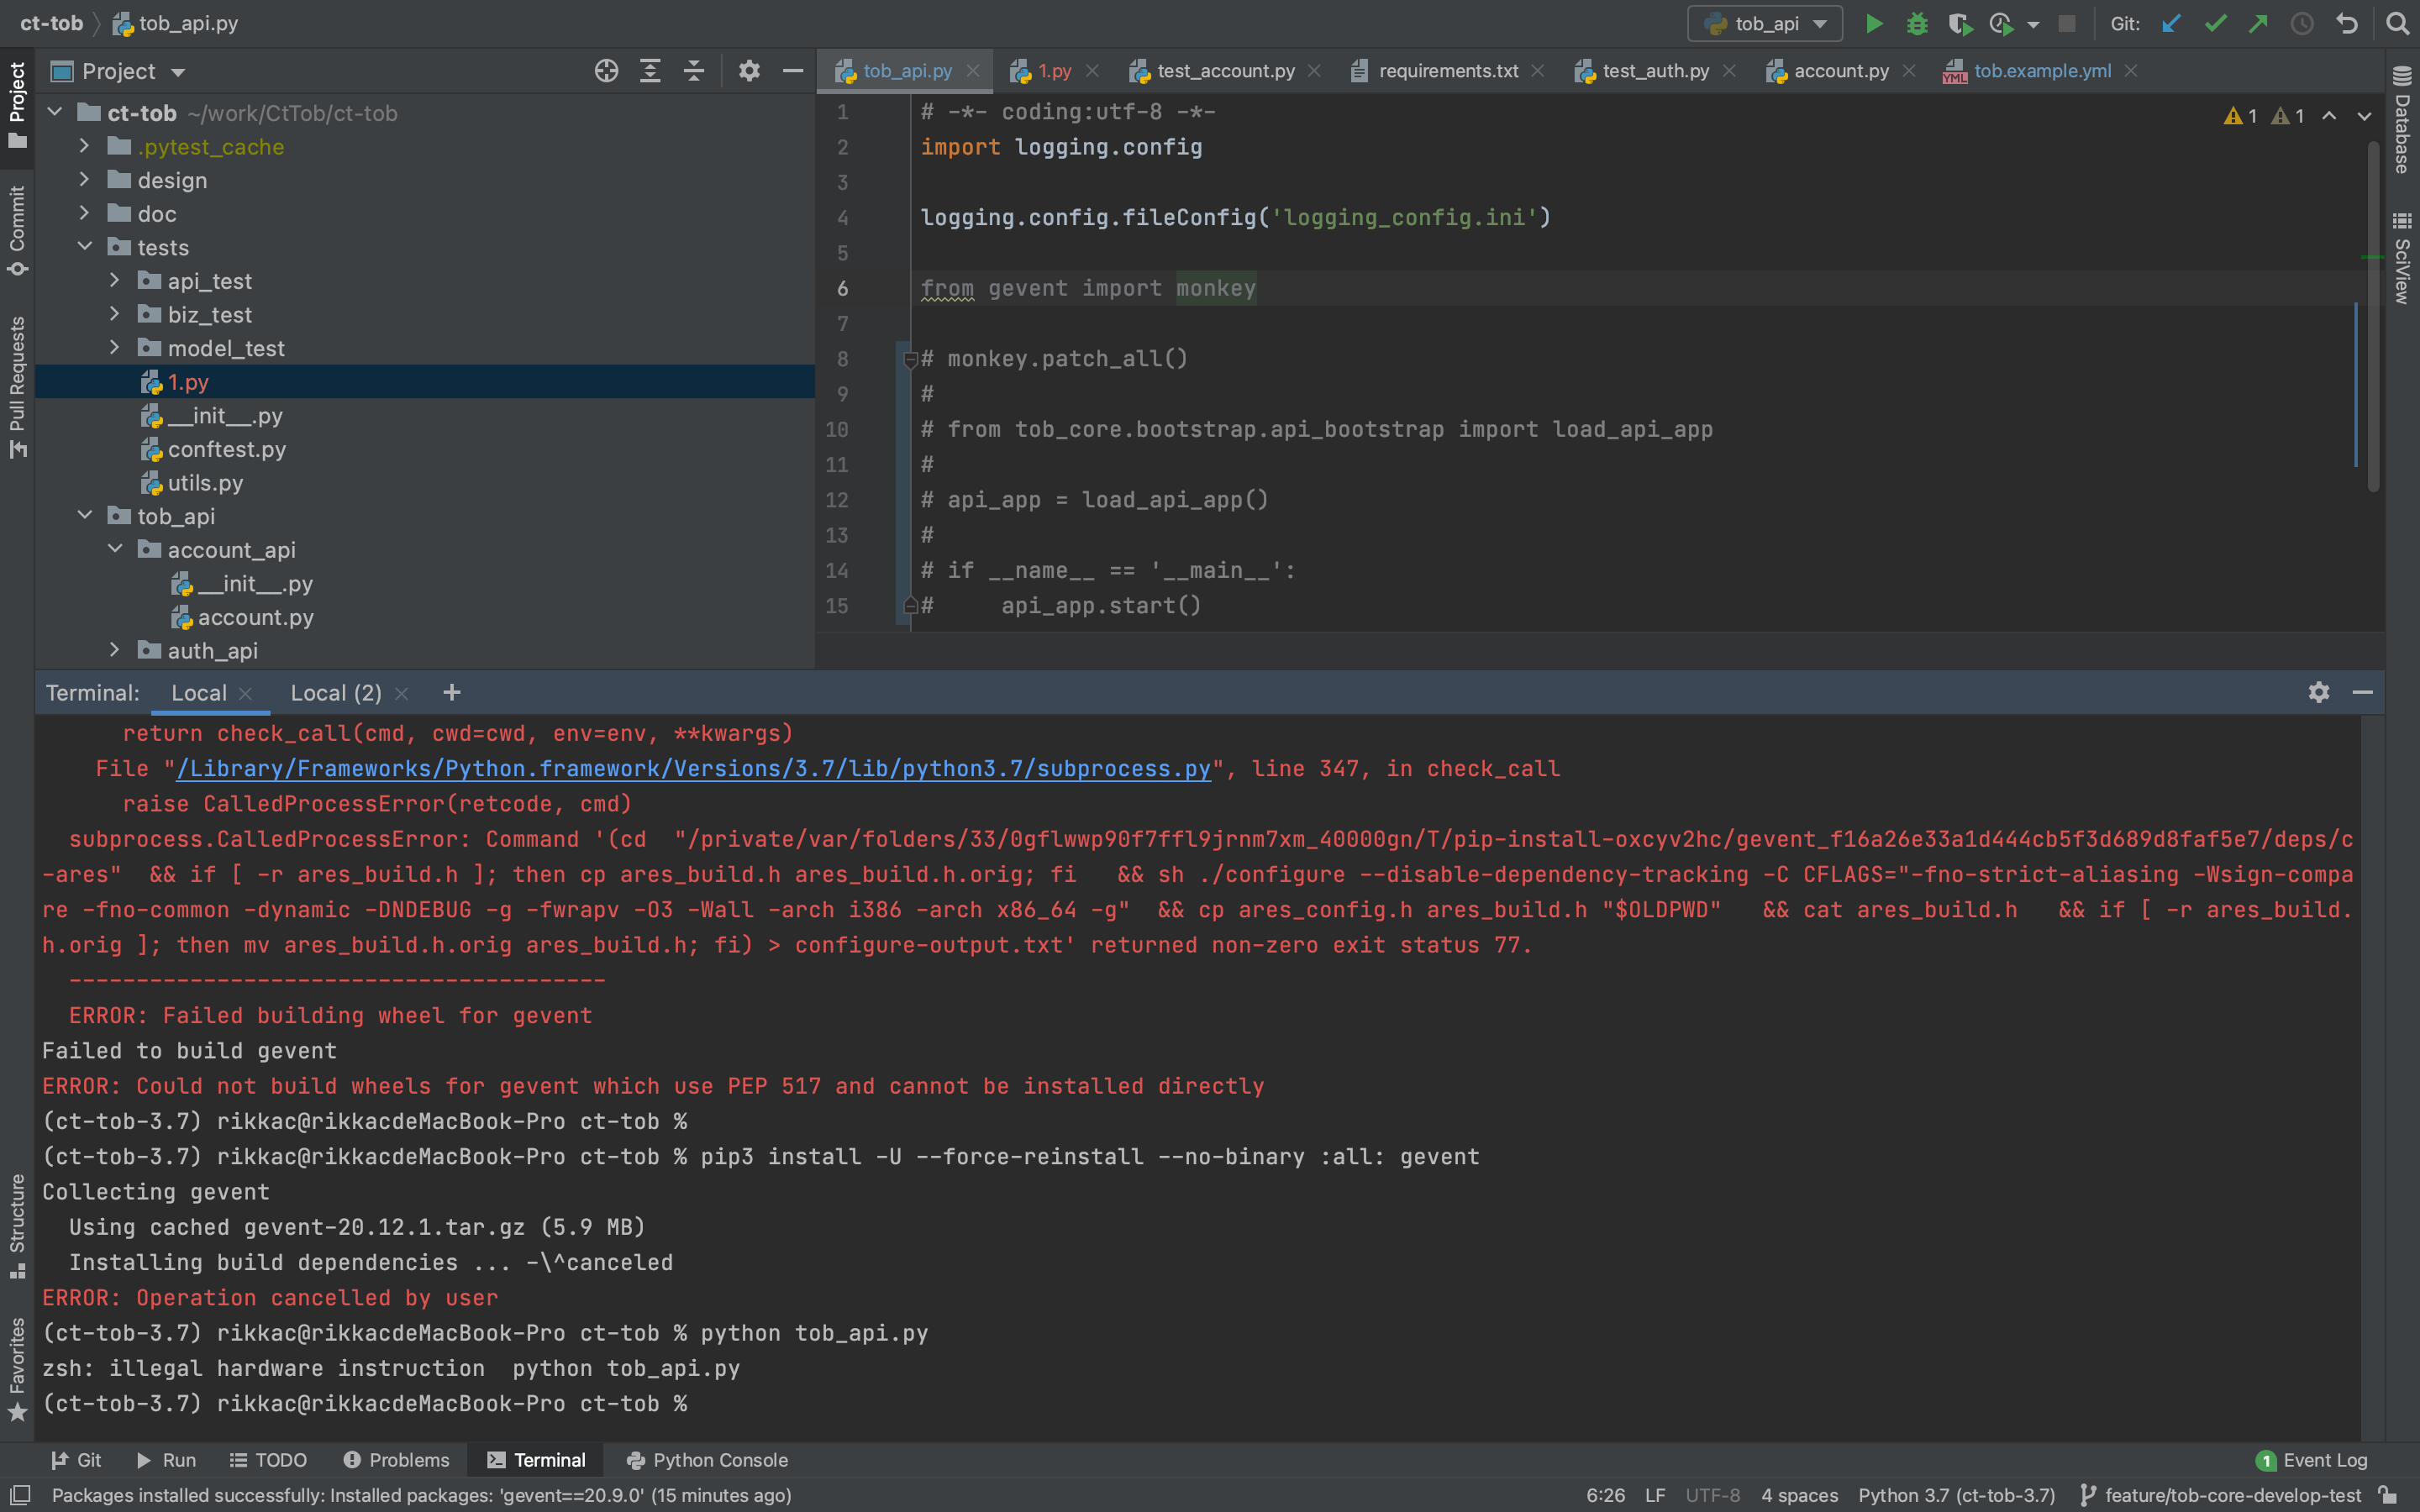Expand the auth_api folder
Screen dimensions: 2420x1512
click(115, 650)
